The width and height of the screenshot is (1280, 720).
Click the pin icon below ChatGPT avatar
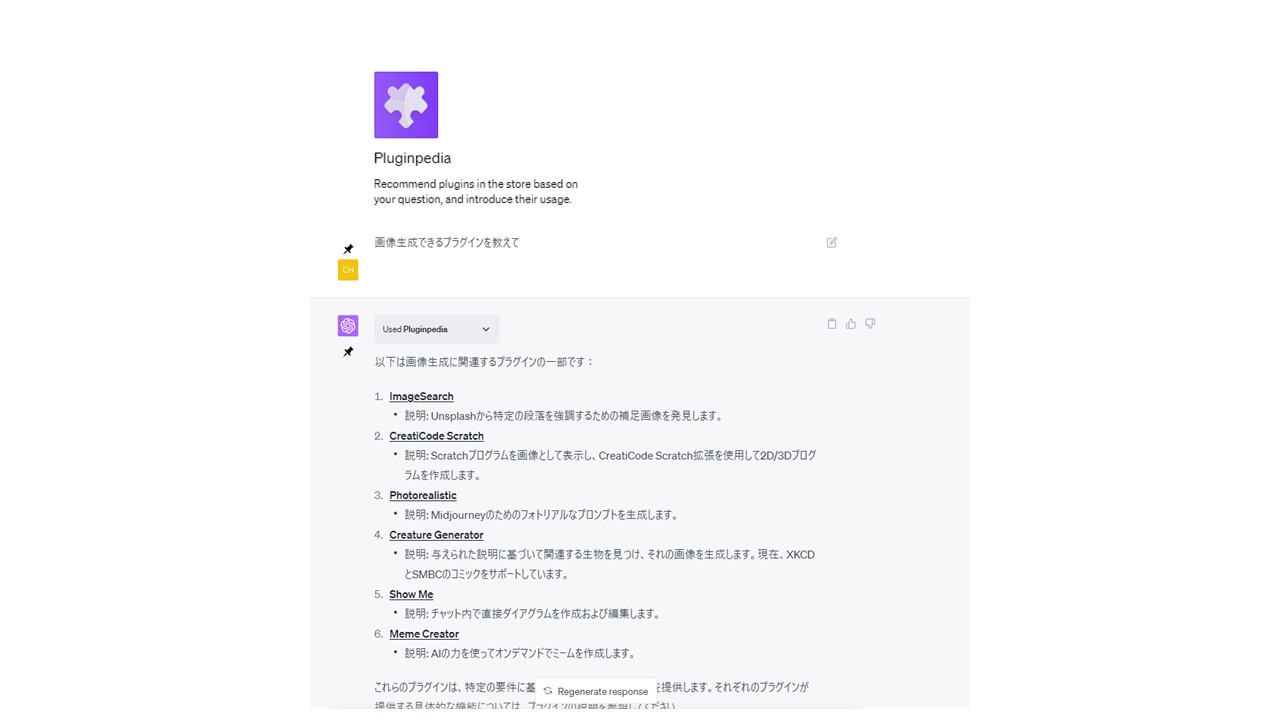(348, 352)
